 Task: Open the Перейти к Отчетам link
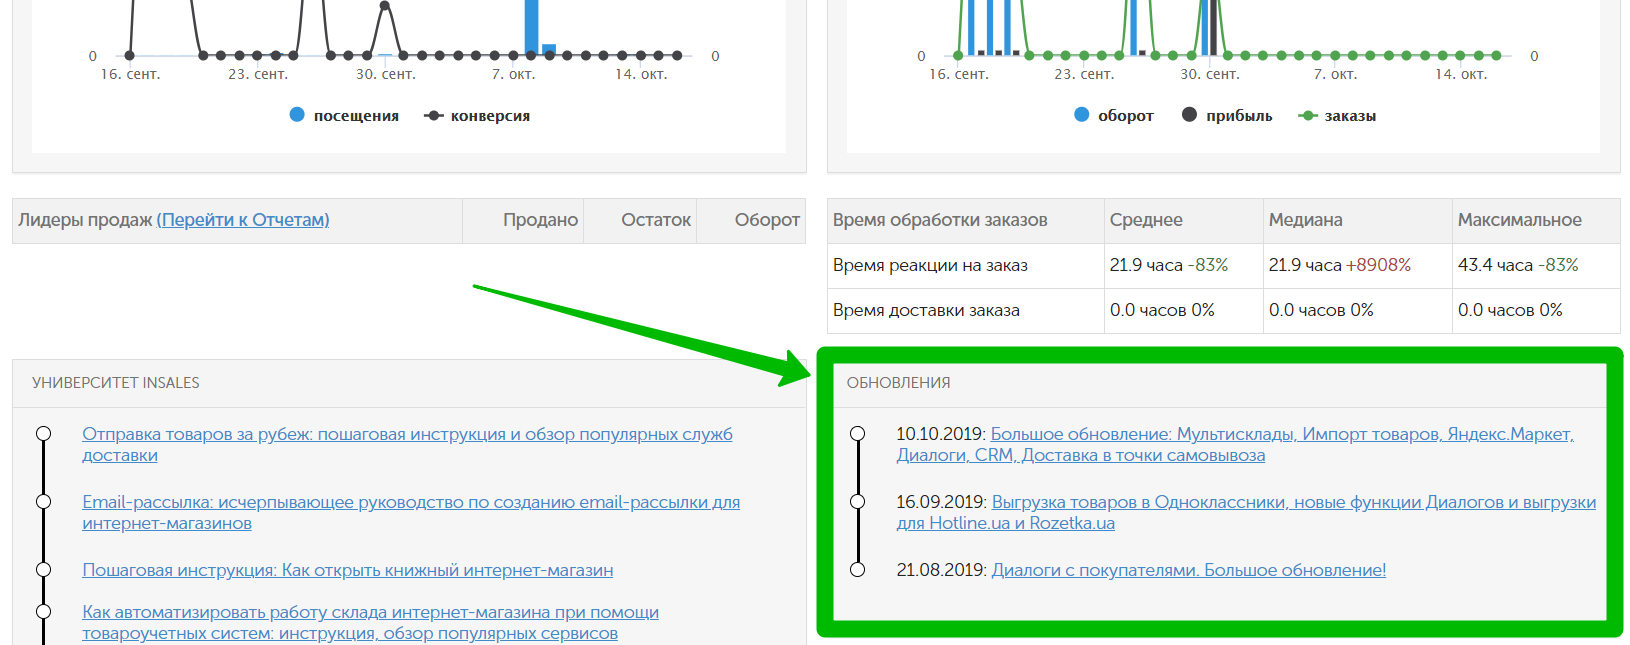click(243, 220)
